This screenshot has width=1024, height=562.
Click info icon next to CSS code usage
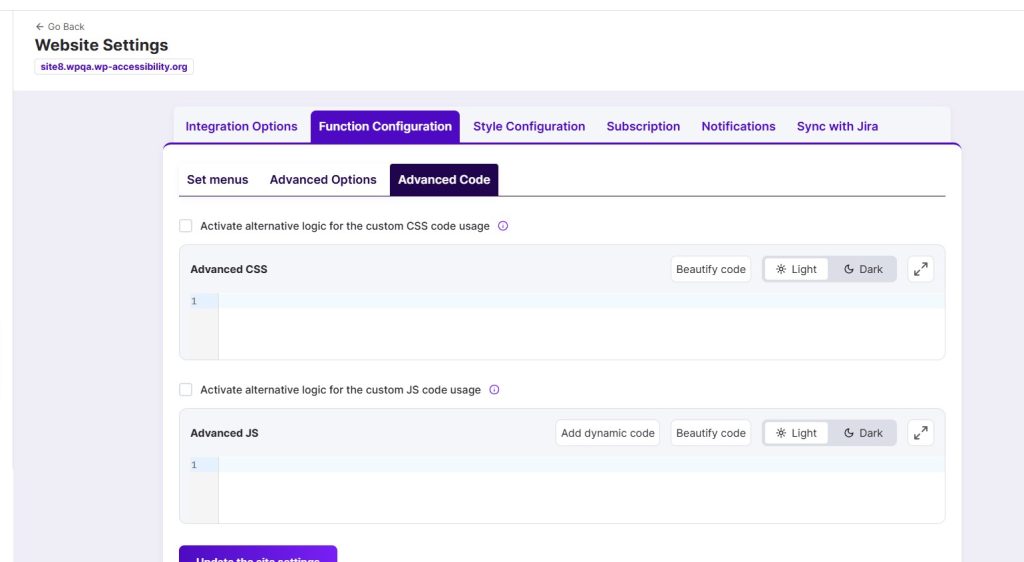(x=503, y=226)
